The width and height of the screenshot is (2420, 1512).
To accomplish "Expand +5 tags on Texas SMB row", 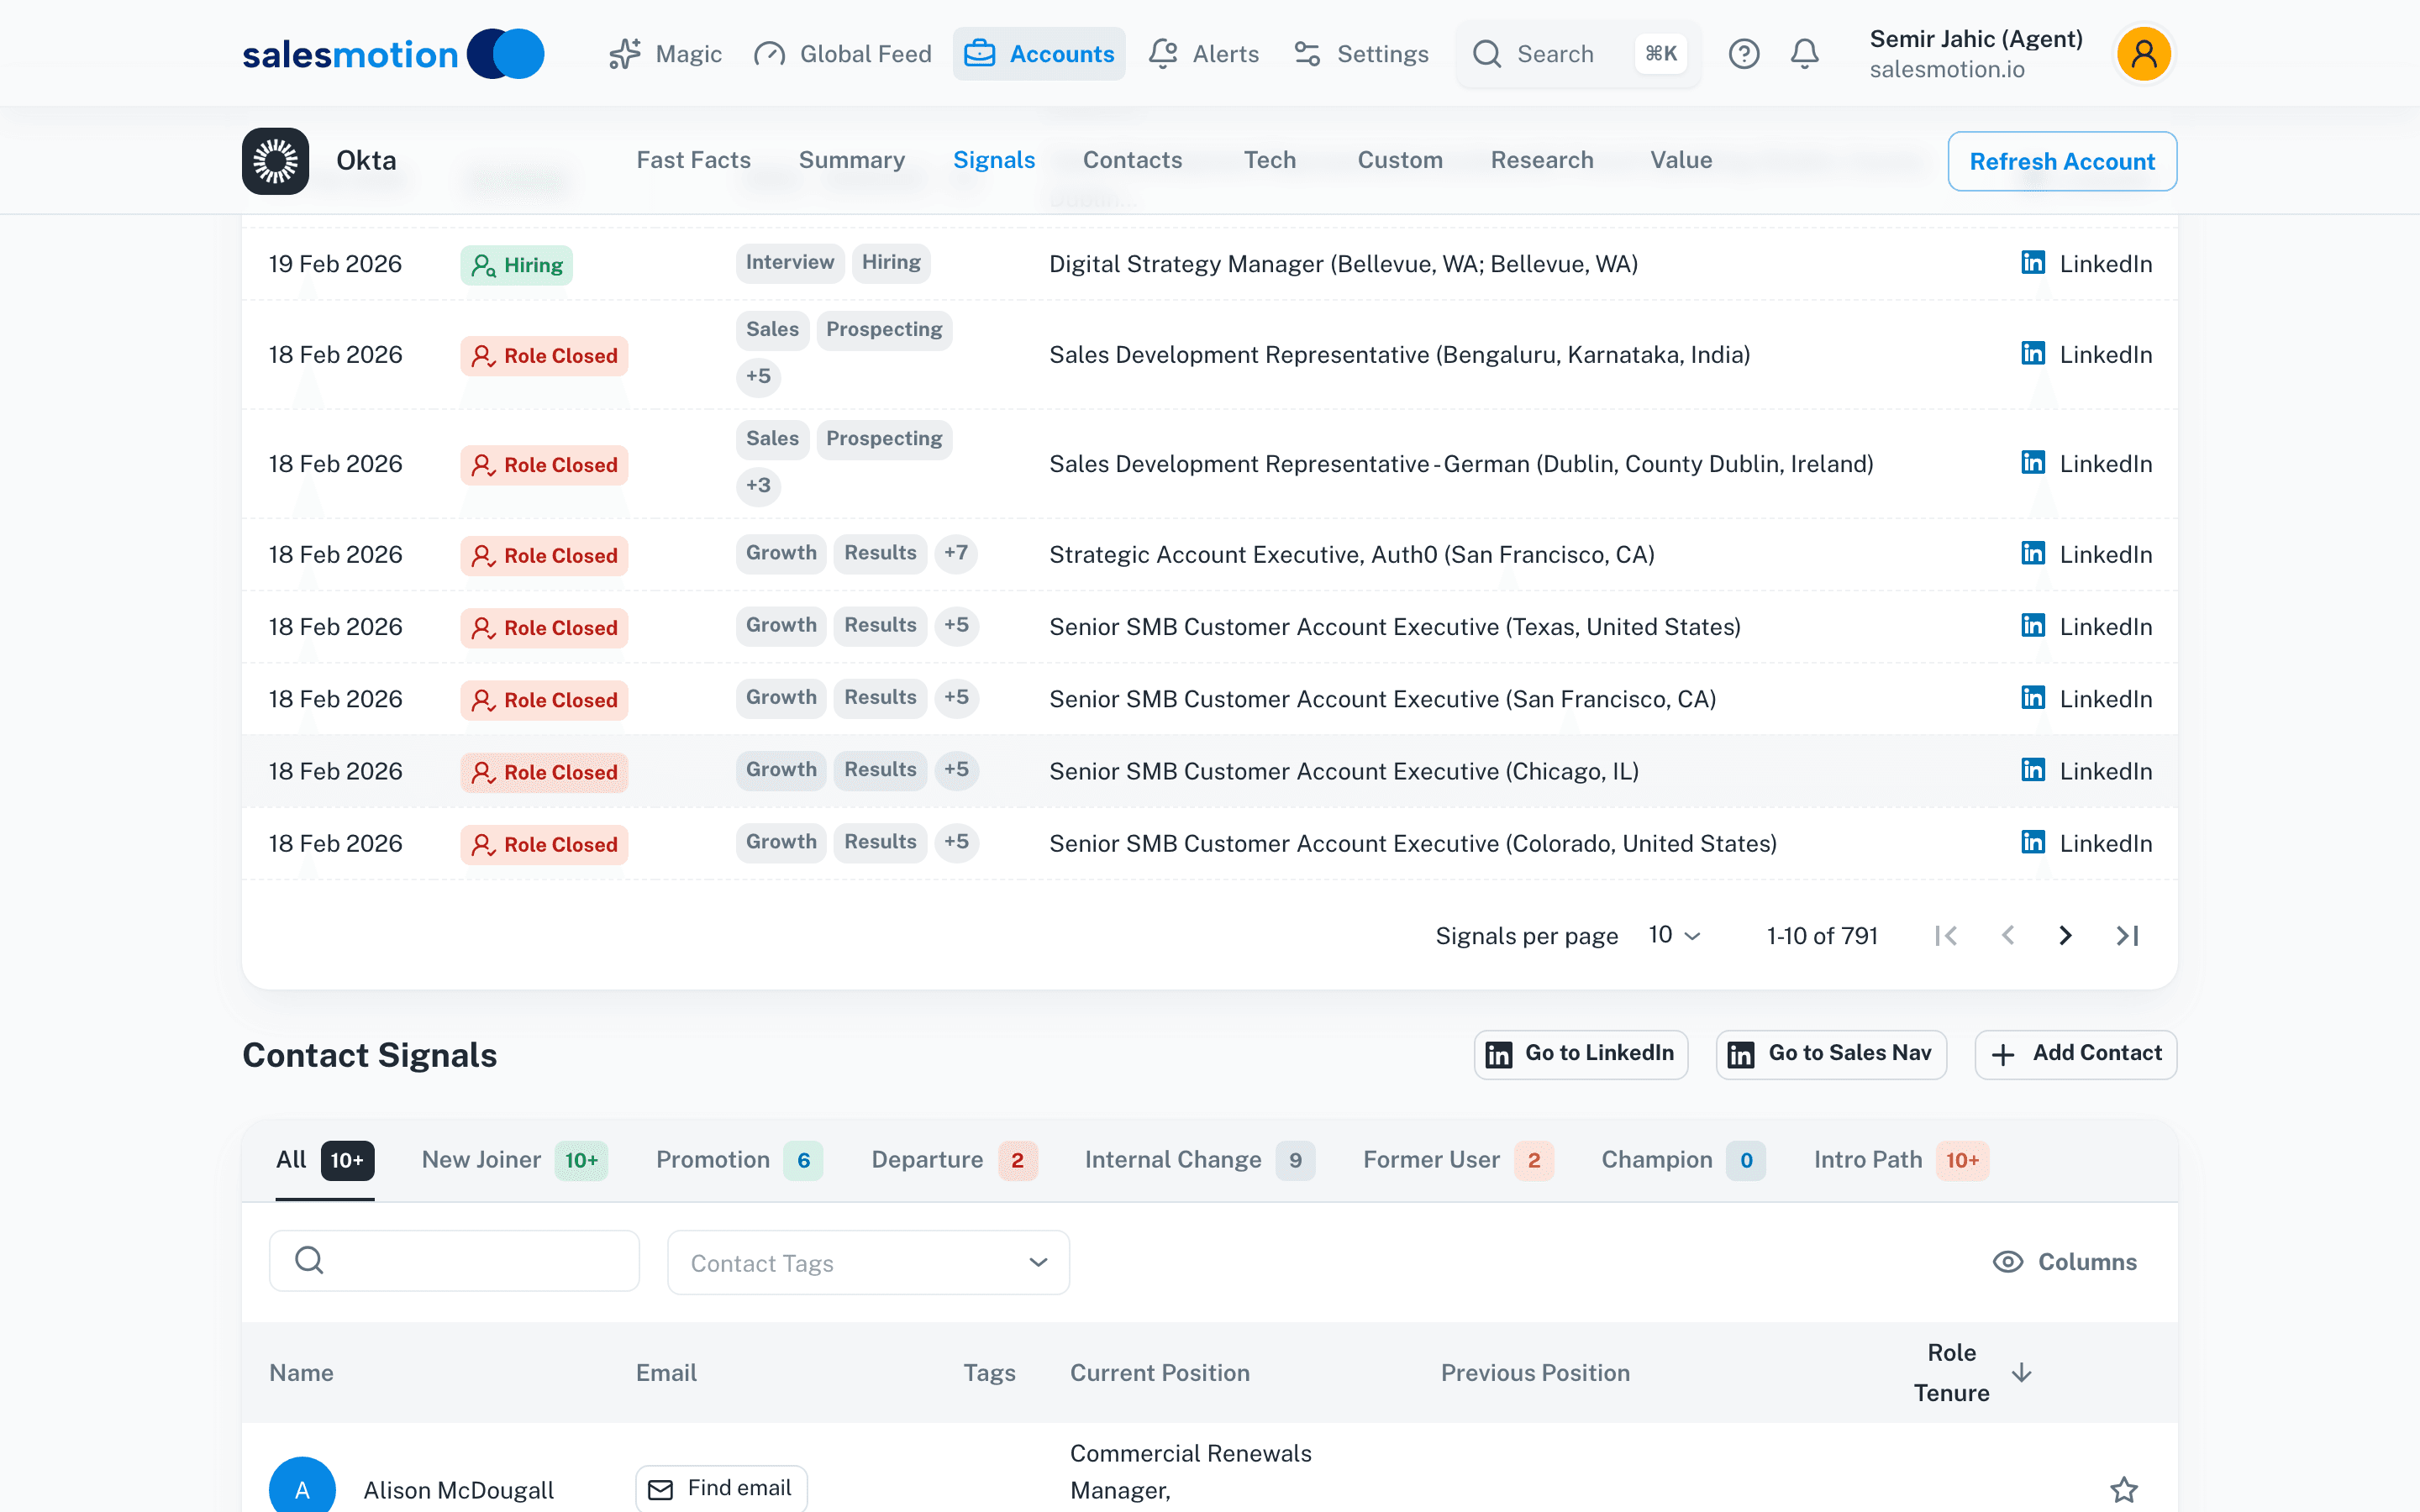I will (x=956, y=625).
